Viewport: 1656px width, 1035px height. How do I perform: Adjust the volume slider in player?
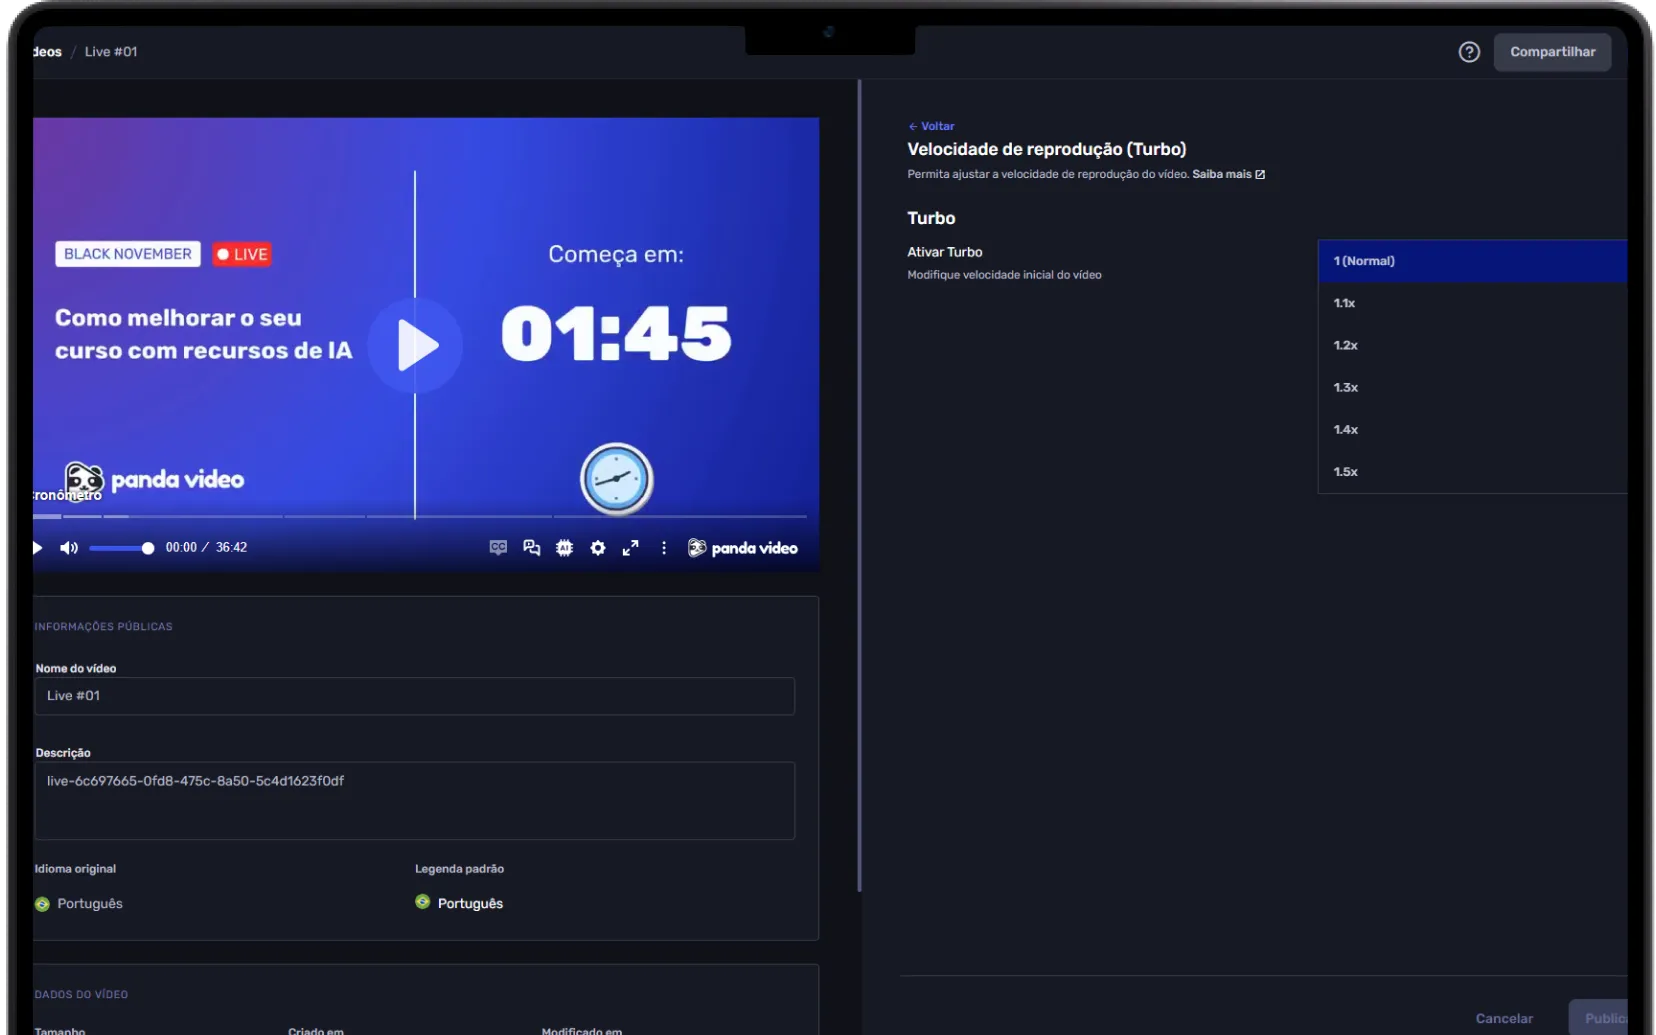point(121,548)
